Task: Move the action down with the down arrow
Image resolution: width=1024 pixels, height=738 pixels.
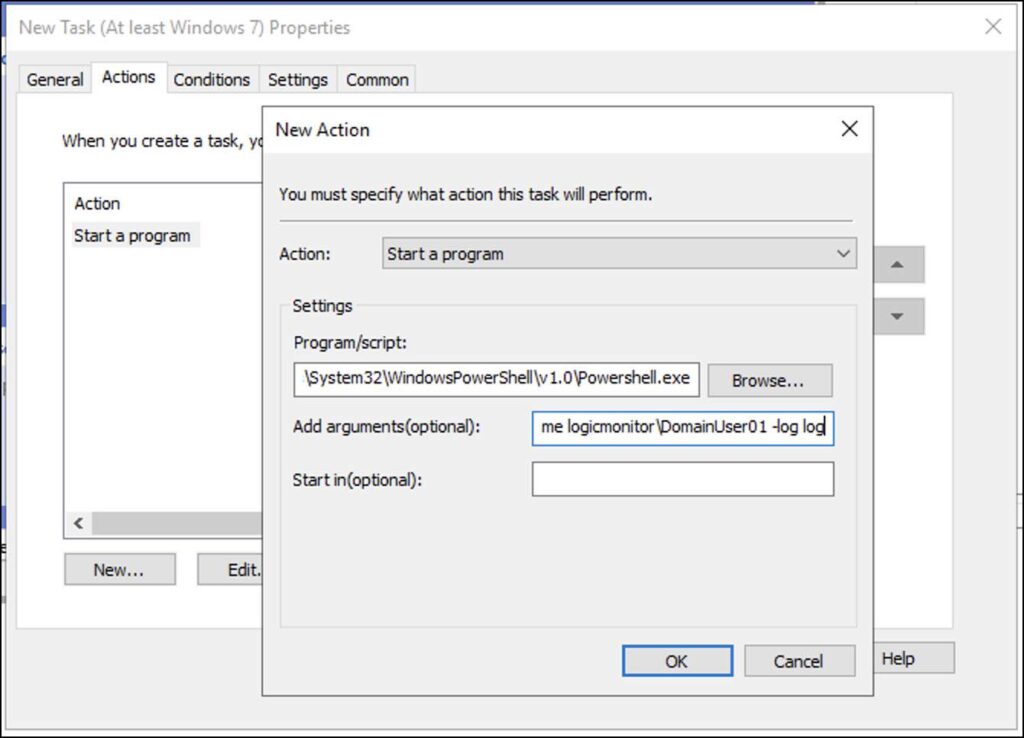Action: (897, 317)
